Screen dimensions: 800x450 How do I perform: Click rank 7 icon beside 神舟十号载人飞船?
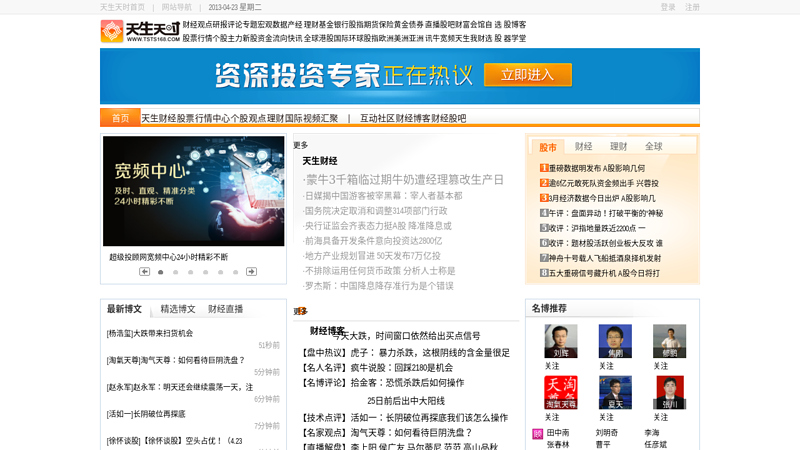click(x=544, y=258)
